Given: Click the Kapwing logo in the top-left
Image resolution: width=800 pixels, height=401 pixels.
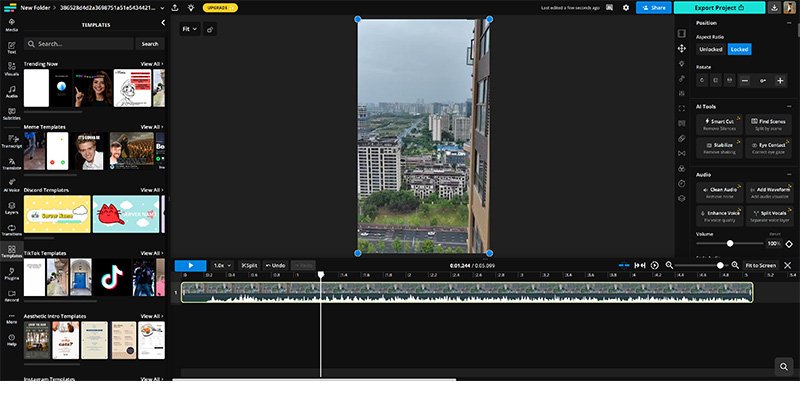Looking at the screenshot, I should tap(10, 8).
